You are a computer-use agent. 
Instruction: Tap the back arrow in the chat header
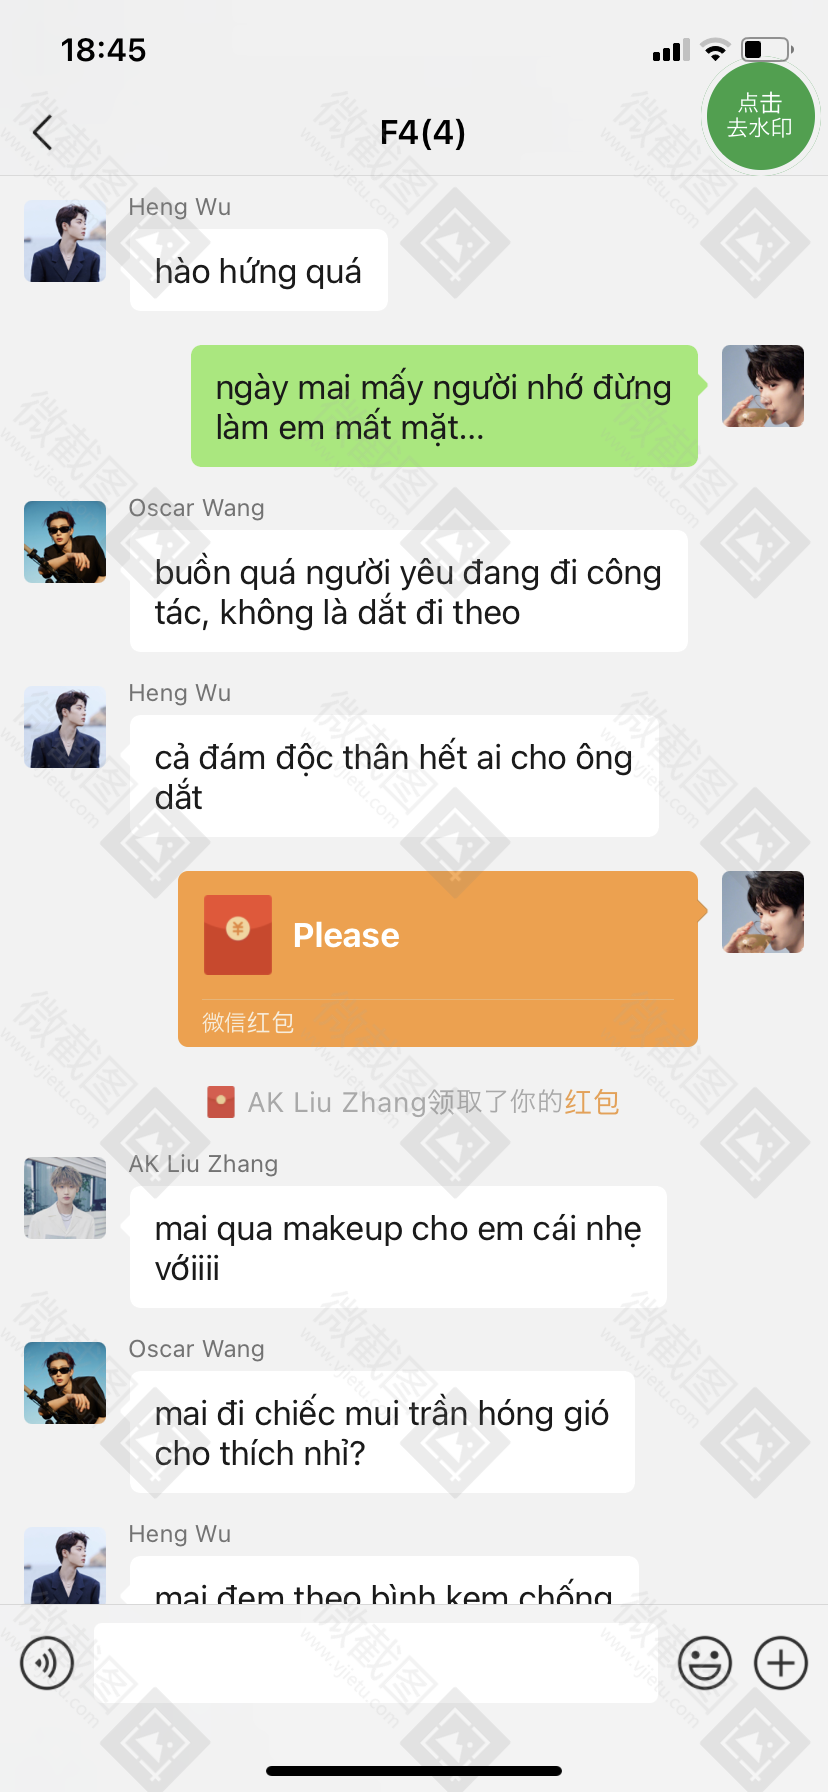(x=42, y=132)
